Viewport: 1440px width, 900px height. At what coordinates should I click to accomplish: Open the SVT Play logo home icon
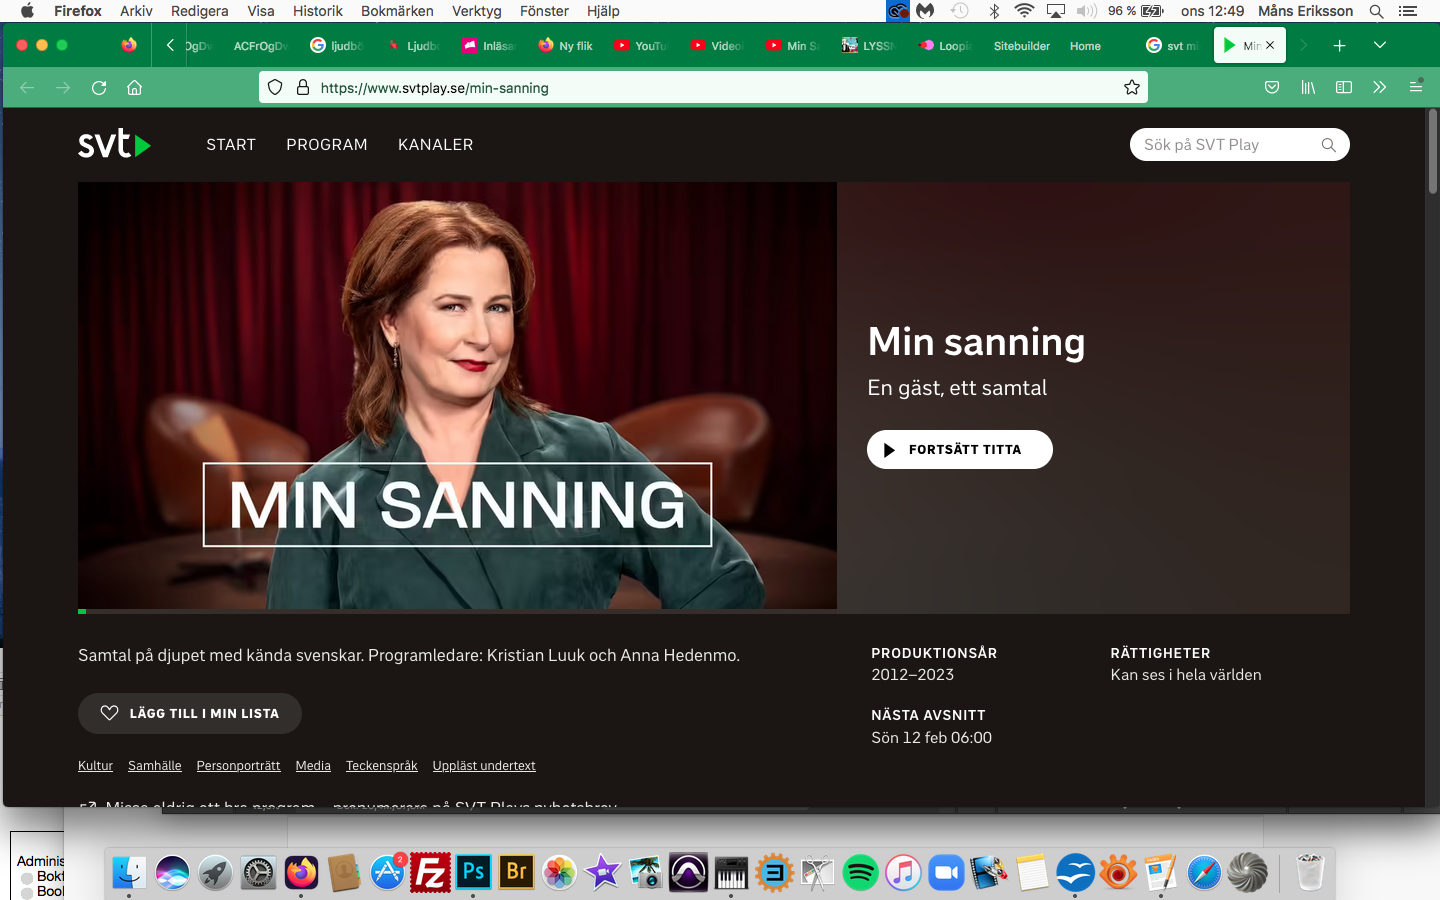pyautogui.click(x=112, y=144)
